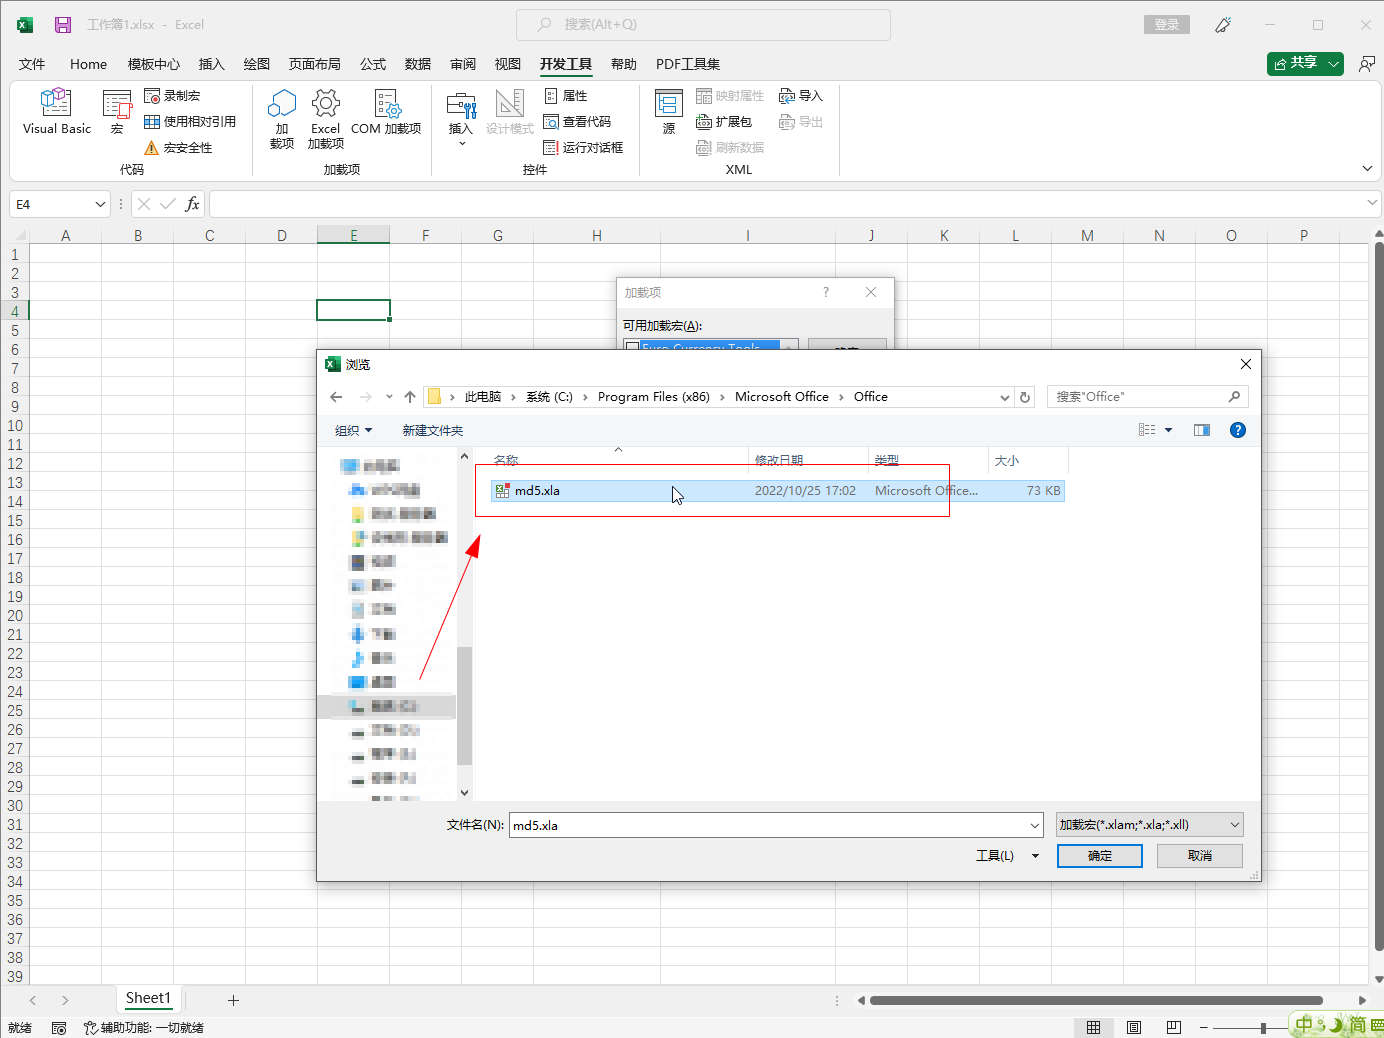Refresh the Browse dialog folder view
The image size is (1384, 1038).
click(x=1025, y=397)
